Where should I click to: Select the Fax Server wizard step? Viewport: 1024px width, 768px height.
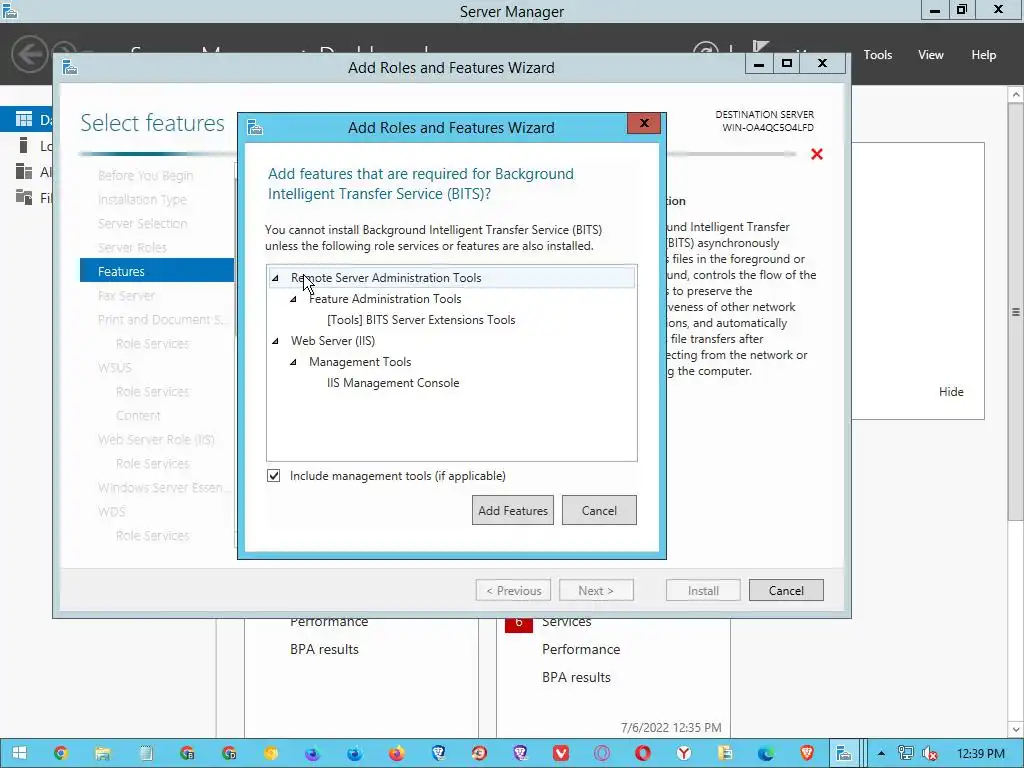point(127,295)
